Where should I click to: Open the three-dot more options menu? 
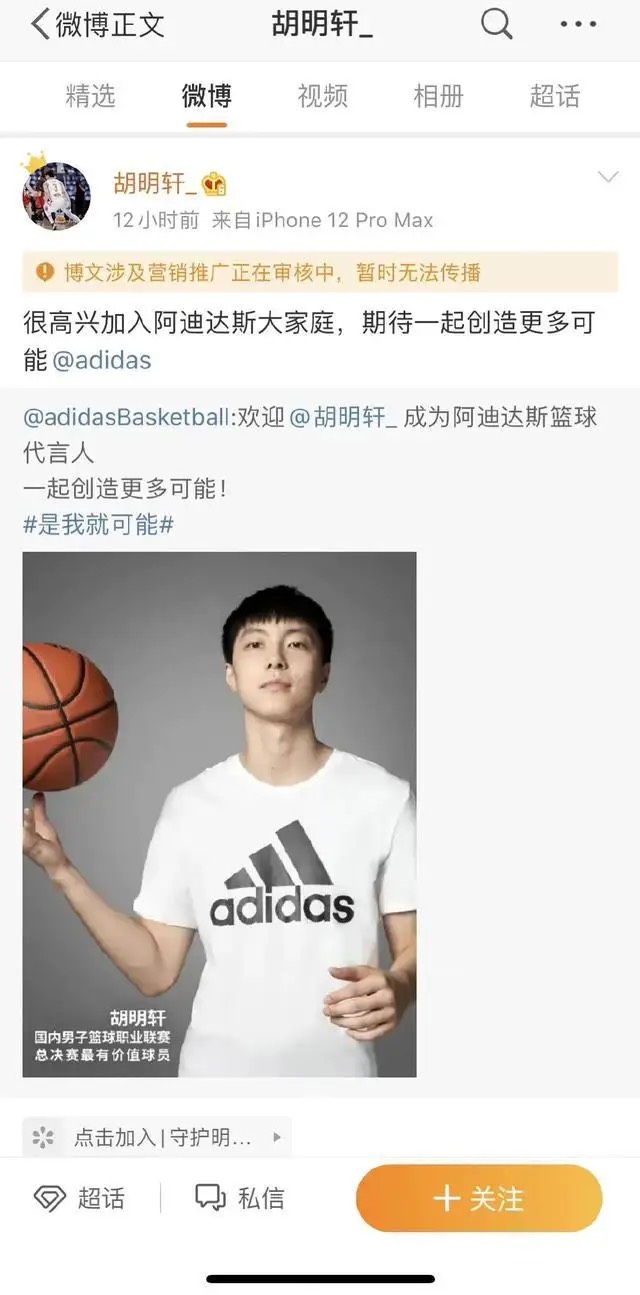578,24
